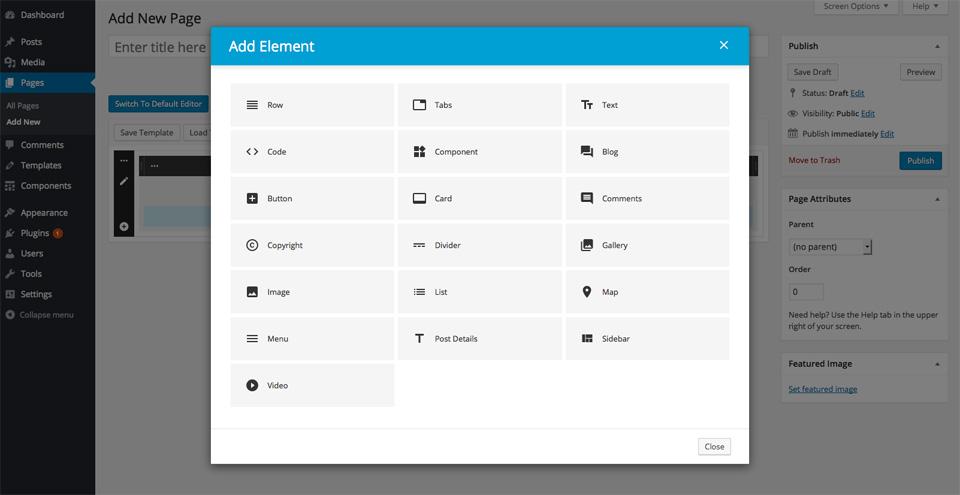
Task: Add a Tabs element
Action: point(479,105)
